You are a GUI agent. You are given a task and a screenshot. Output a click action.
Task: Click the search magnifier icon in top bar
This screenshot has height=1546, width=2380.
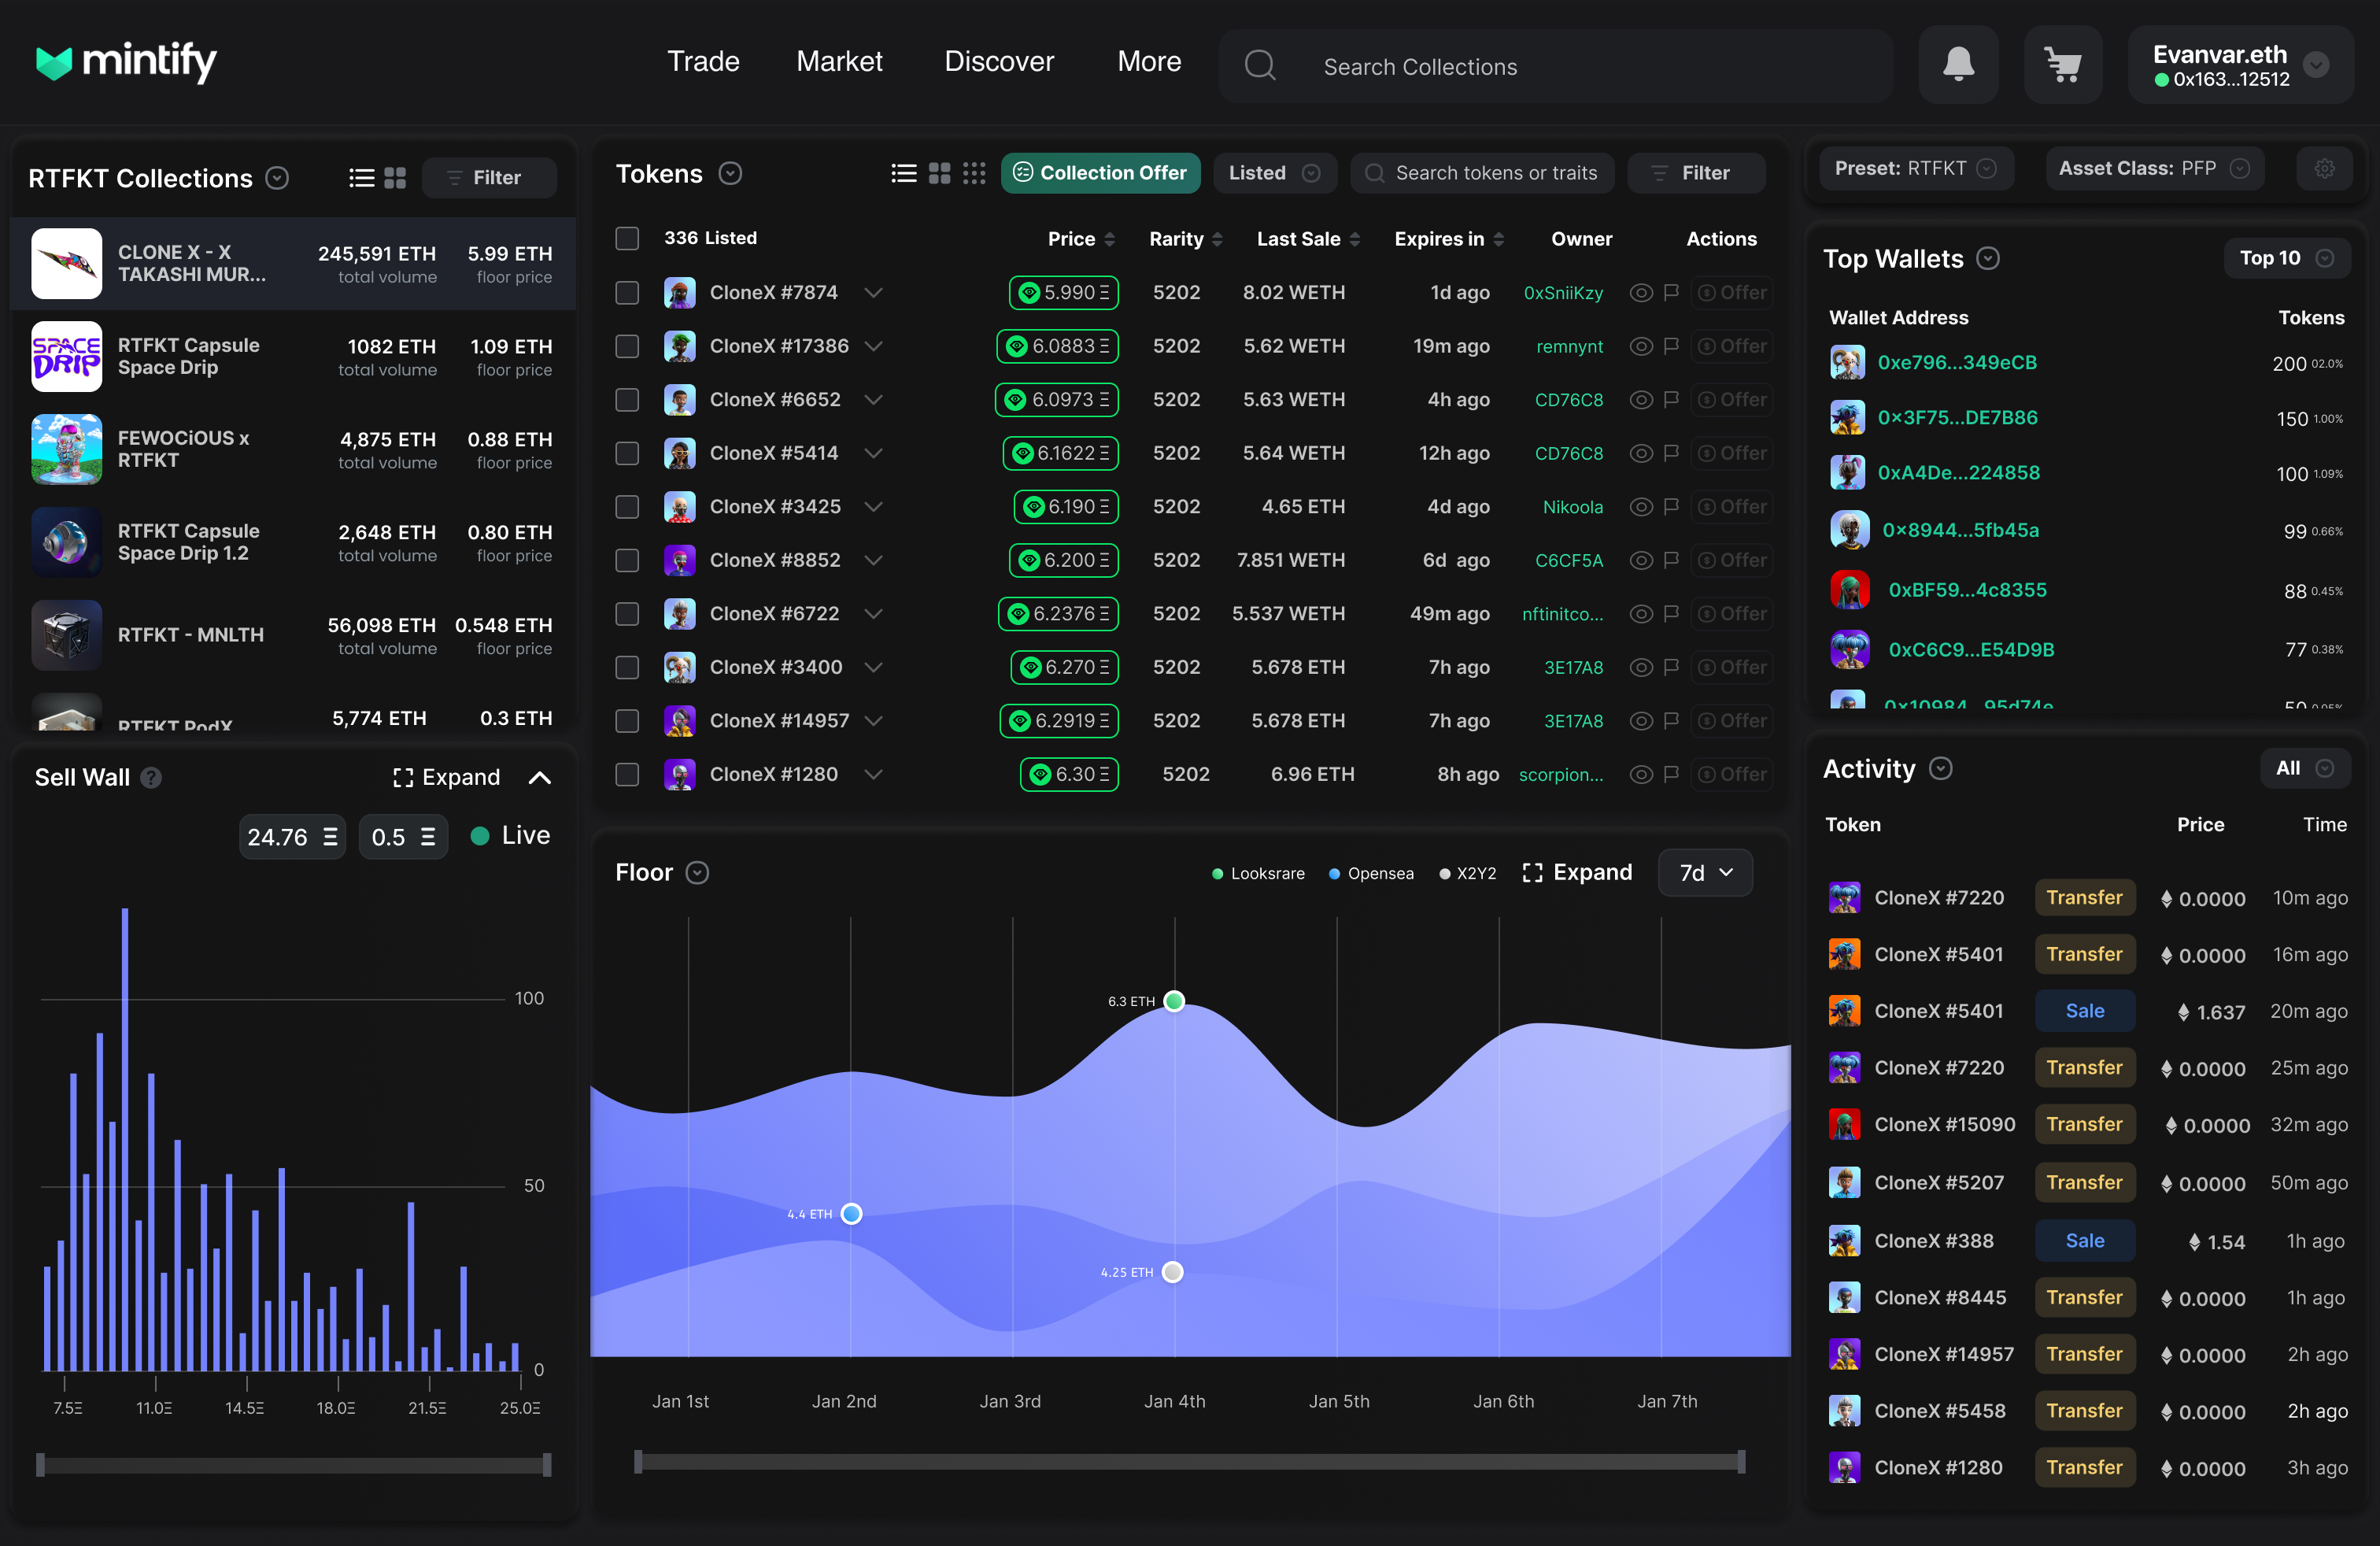1259,66
